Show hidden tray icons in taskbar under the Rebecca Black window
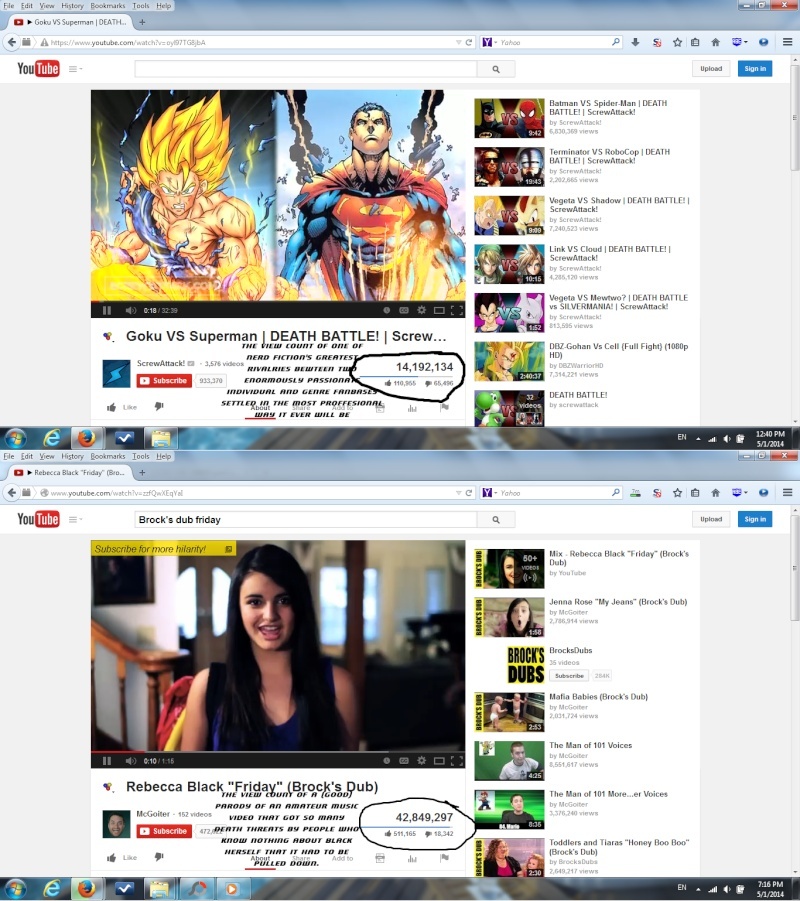Screen dimensions: 800x901 pos(698,889)
